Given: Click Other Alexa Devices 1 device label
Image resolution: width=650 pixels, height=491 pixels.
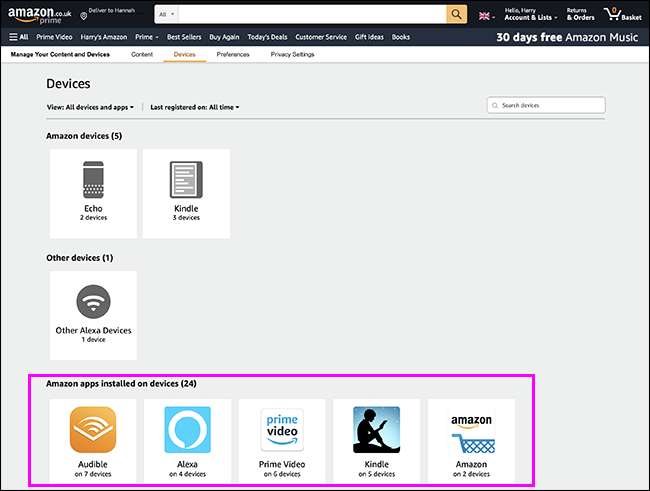Looking at the screenshot, I should [94, 334].
